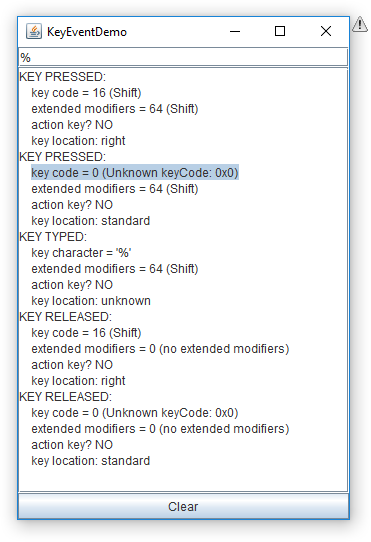Viewport: 371px width, 542px height.
Task: Click the 'key location: unknown' line
Action: (91, 301)
